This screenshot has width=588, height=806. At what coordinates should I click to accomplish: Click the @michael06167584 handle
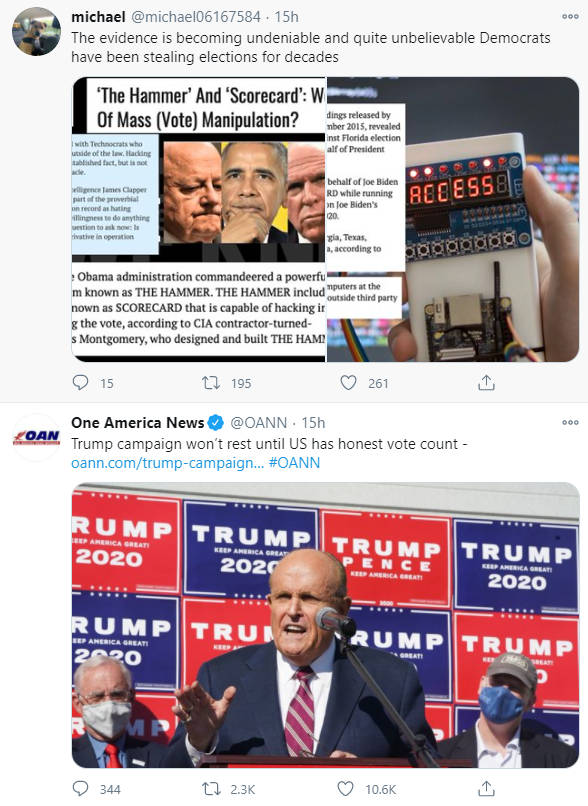tap(196, 17)
